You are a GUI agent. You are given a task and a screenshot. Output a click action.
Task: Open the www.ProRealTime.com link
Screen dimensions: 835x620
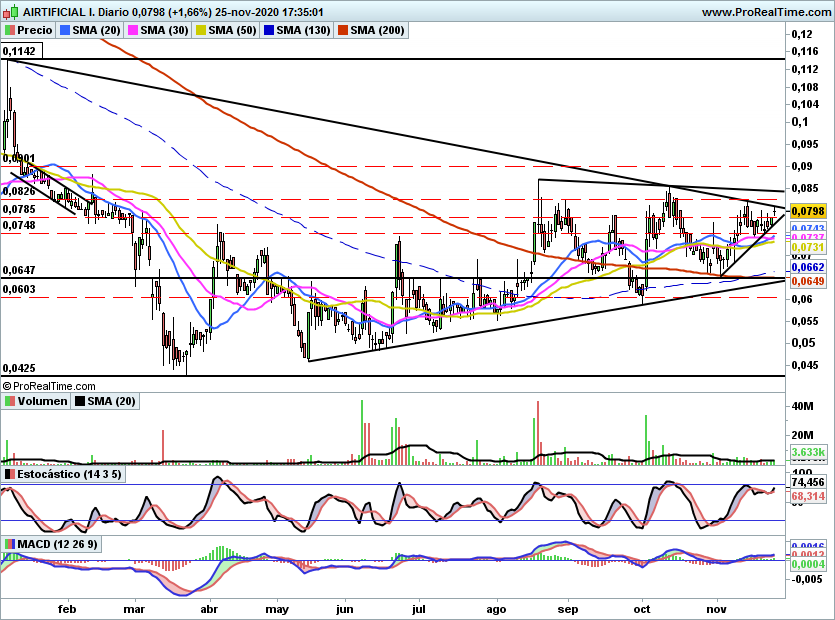(766, 12)
